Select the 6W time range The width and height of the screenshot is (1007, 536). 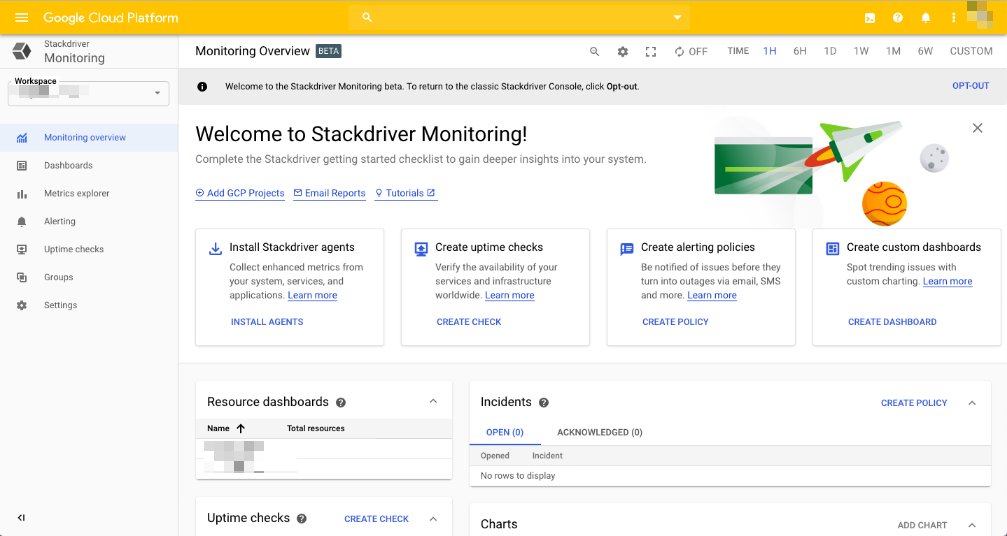925,51
